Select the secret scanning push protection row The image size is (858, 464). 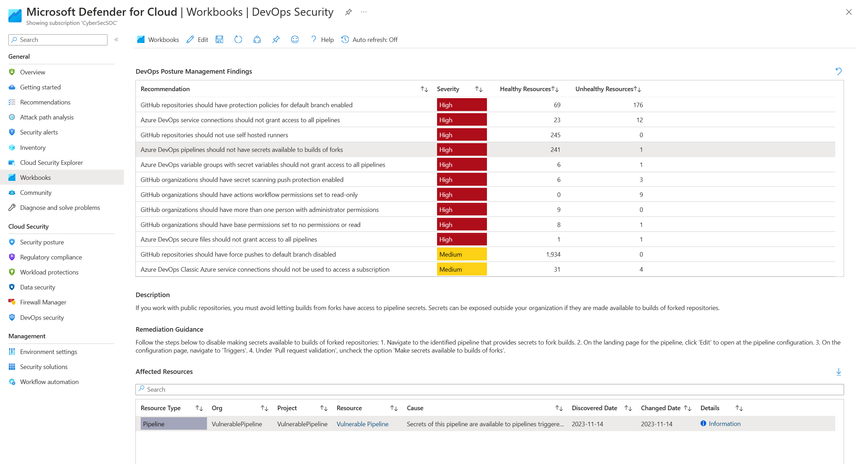pos(485,179)
